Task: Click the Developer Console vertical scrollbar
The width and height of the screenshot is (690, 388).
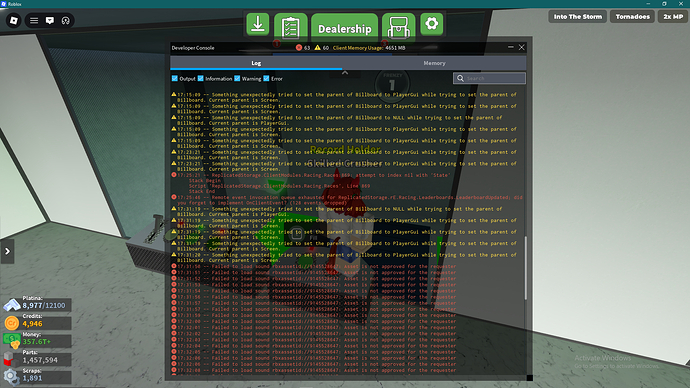Action: [x=525, y=269]
